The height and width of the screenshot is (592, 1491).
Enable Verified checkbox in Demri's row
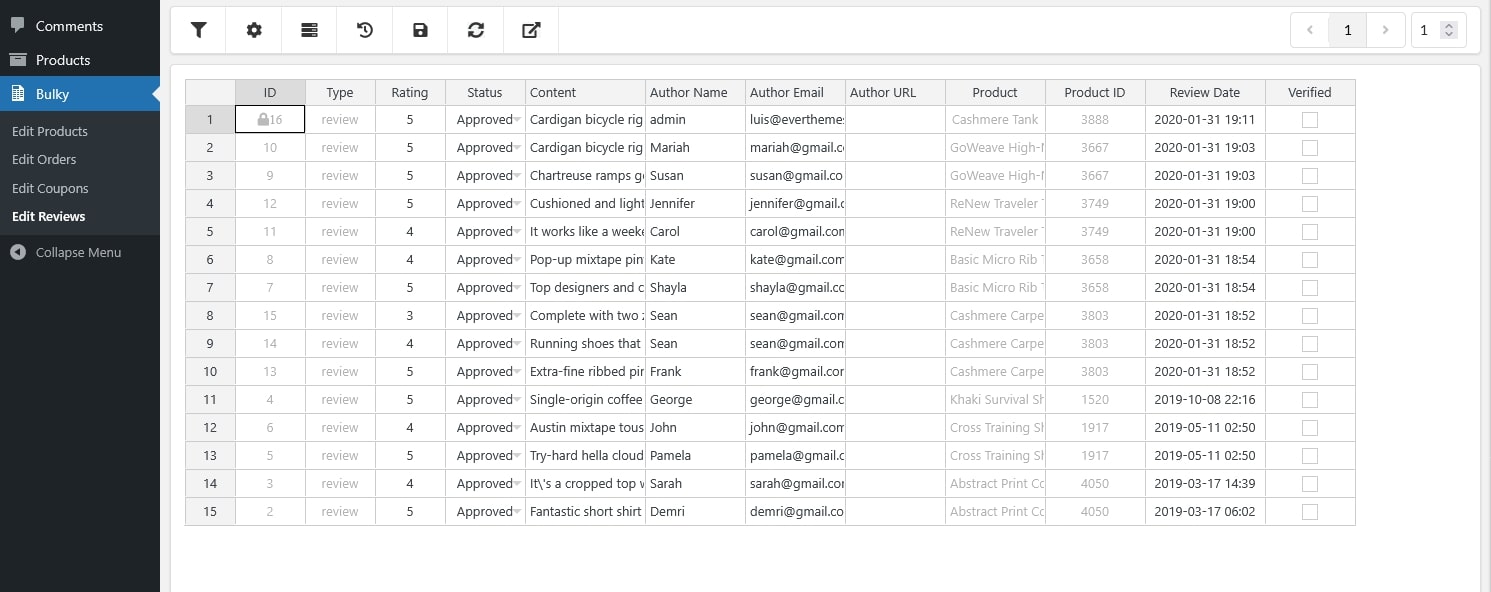point(1310,512)
